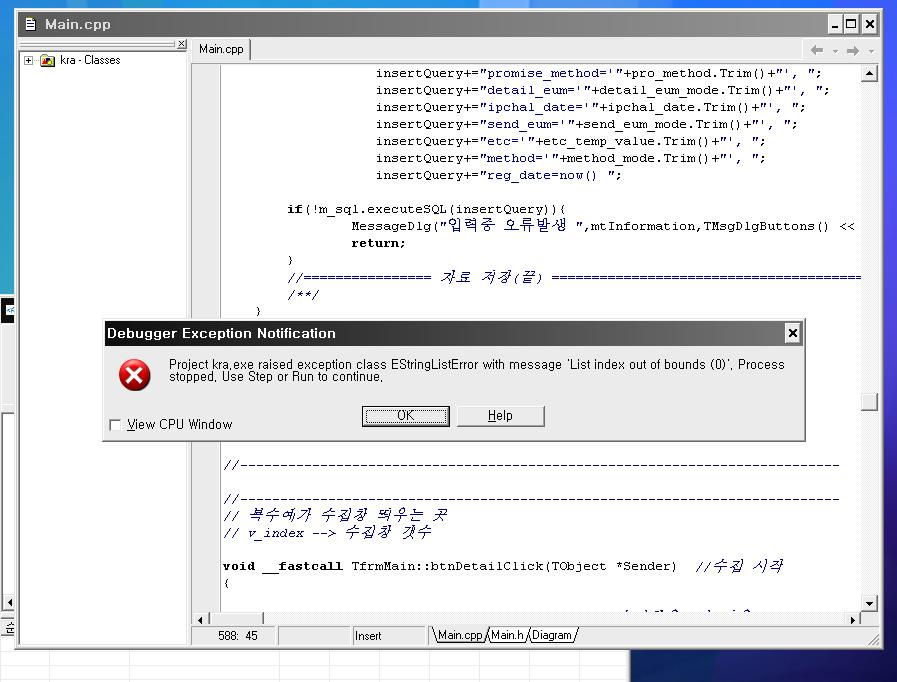Click the editor vertical scrollbar down arrow
The image size is (897, 682).
(869, 603)
